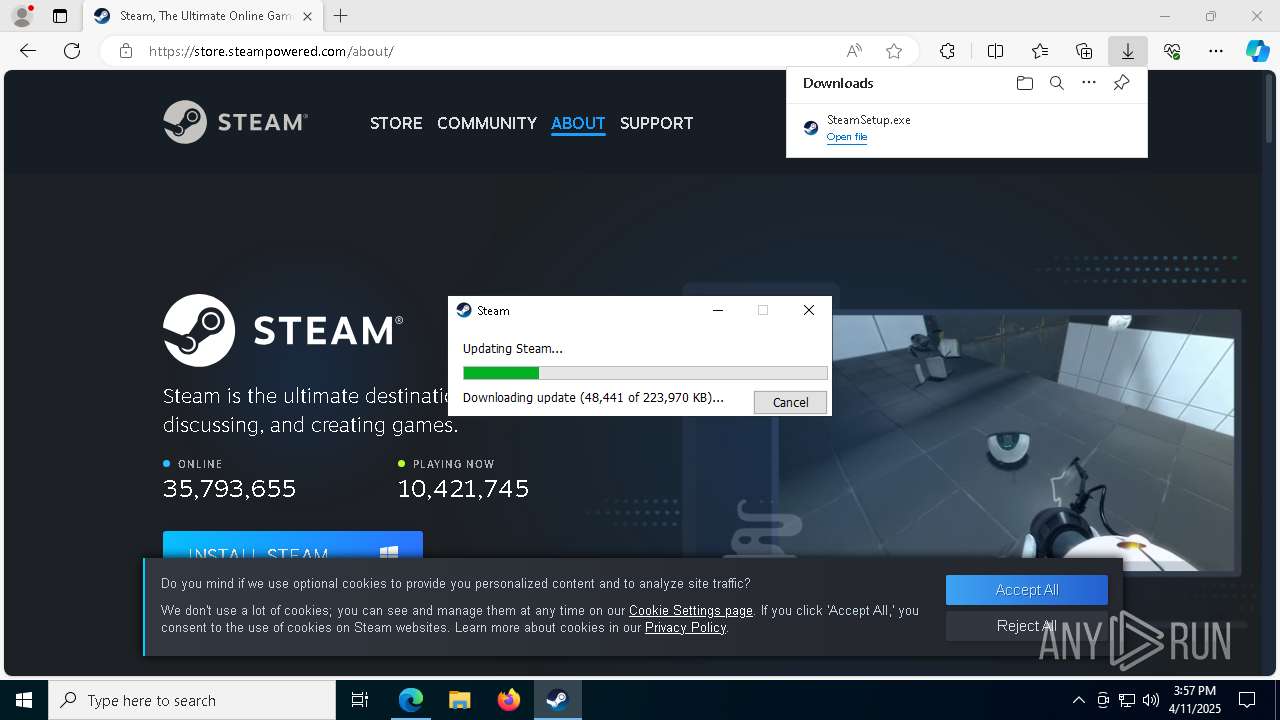Launch Firefox from the taskbar
The height and width of the screenshot is (720, 1280).
[x=508, y=700]
